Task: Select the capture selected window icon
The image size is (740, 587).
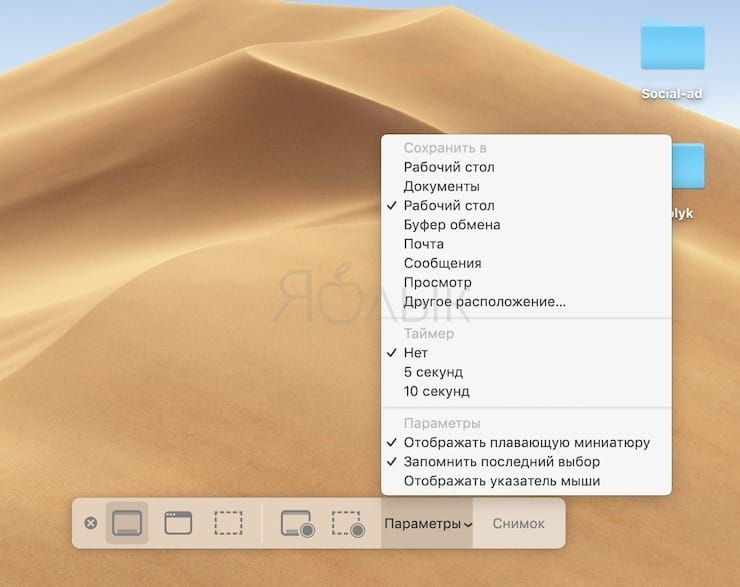Action: tap(178, 523)
